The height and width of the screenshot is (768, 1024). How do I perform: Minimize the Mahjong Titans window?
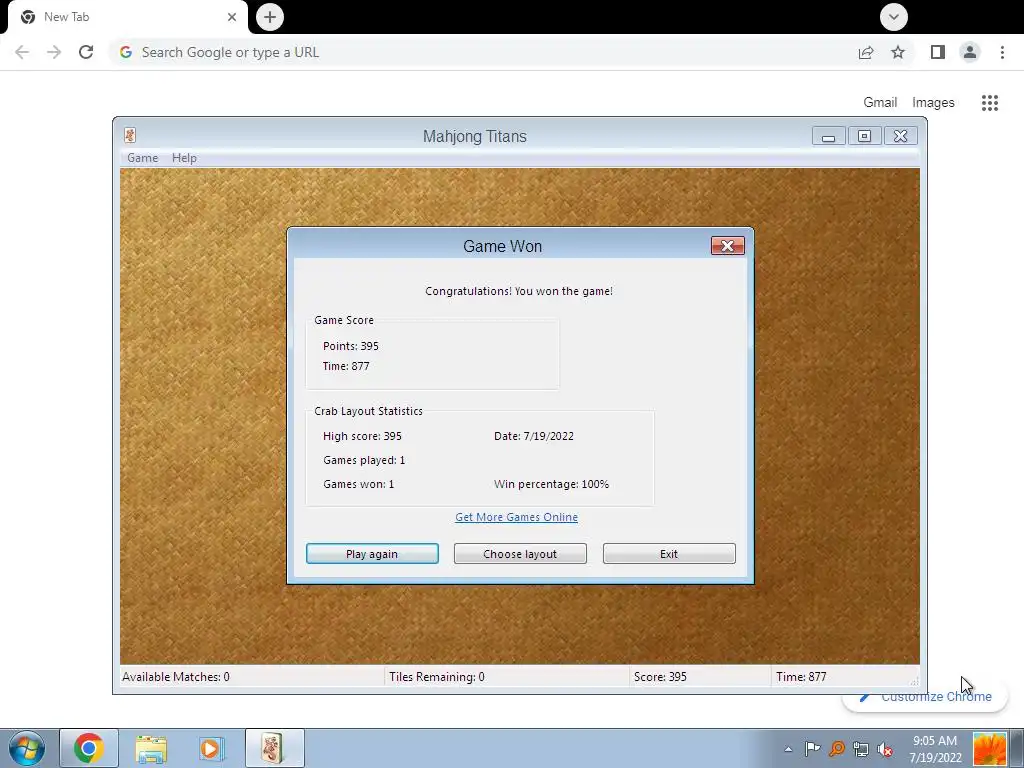[x=829, y=136]
